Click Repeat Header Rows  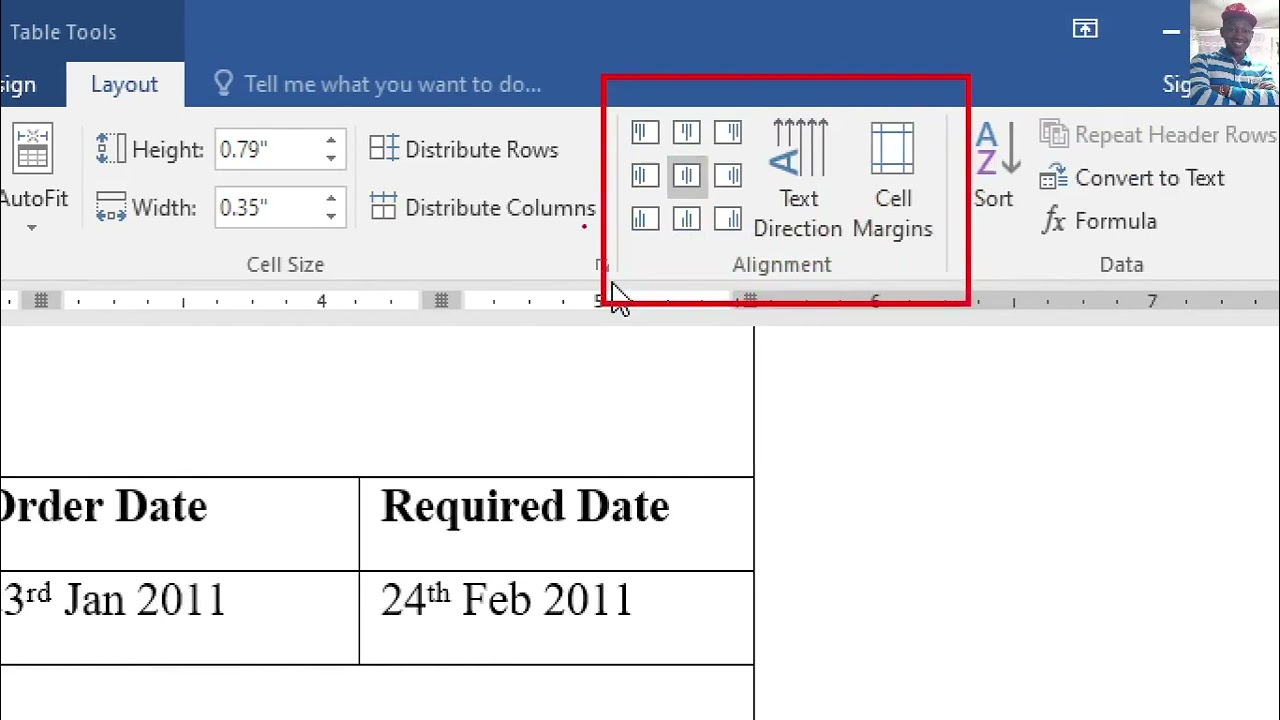tap(1158, 134)
